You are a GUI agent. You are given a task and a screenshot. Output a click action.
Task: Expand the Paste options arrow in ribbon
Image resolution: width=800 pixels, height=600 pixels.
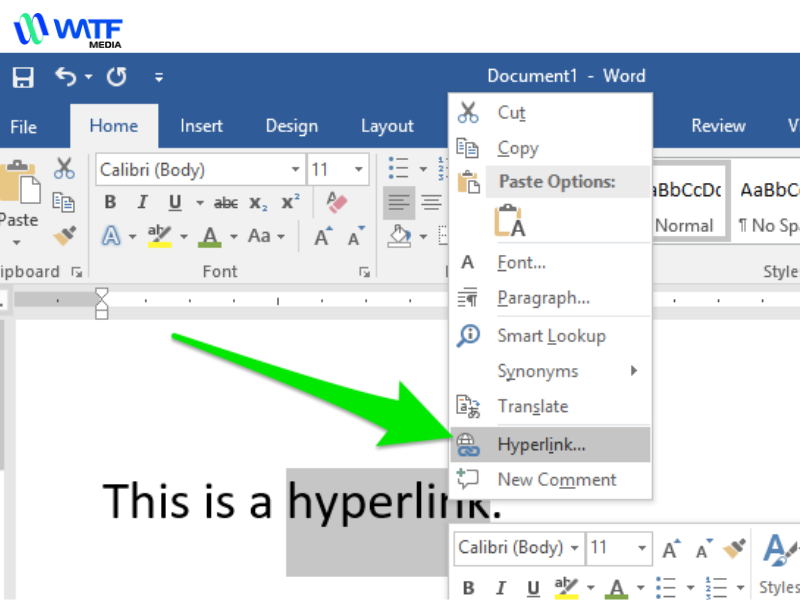(17, 243)
